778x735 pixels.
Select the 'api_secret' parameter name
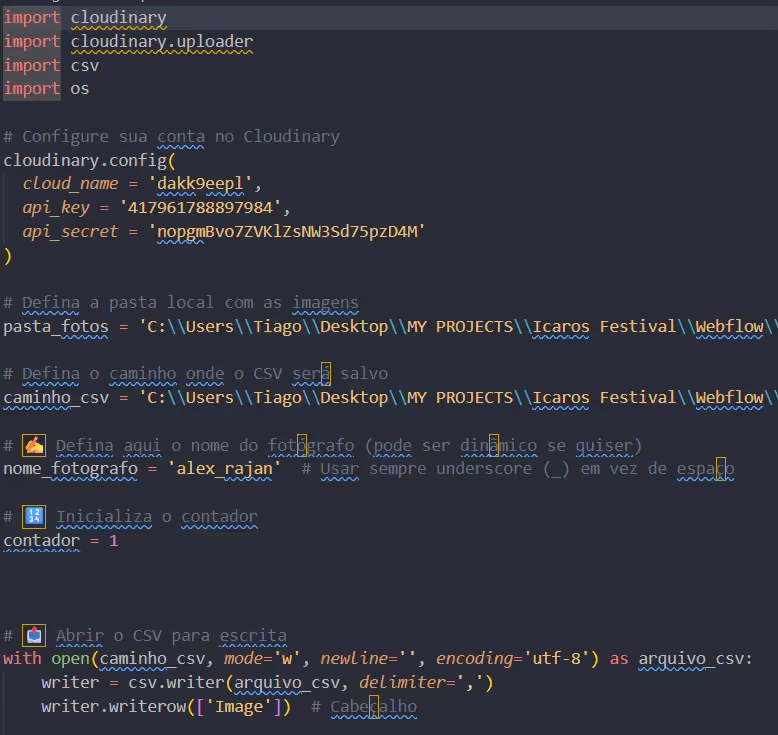click(x=70, y=231)
